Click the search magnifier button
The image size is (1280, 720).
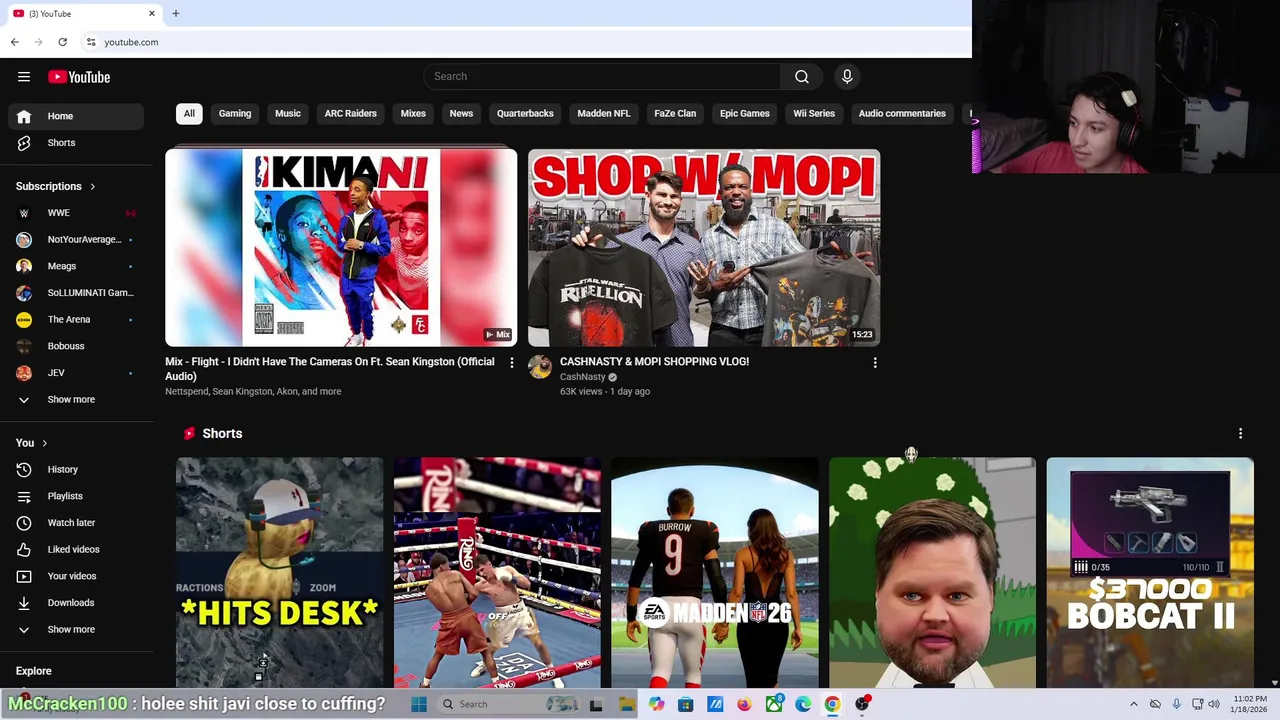point(801,77)
